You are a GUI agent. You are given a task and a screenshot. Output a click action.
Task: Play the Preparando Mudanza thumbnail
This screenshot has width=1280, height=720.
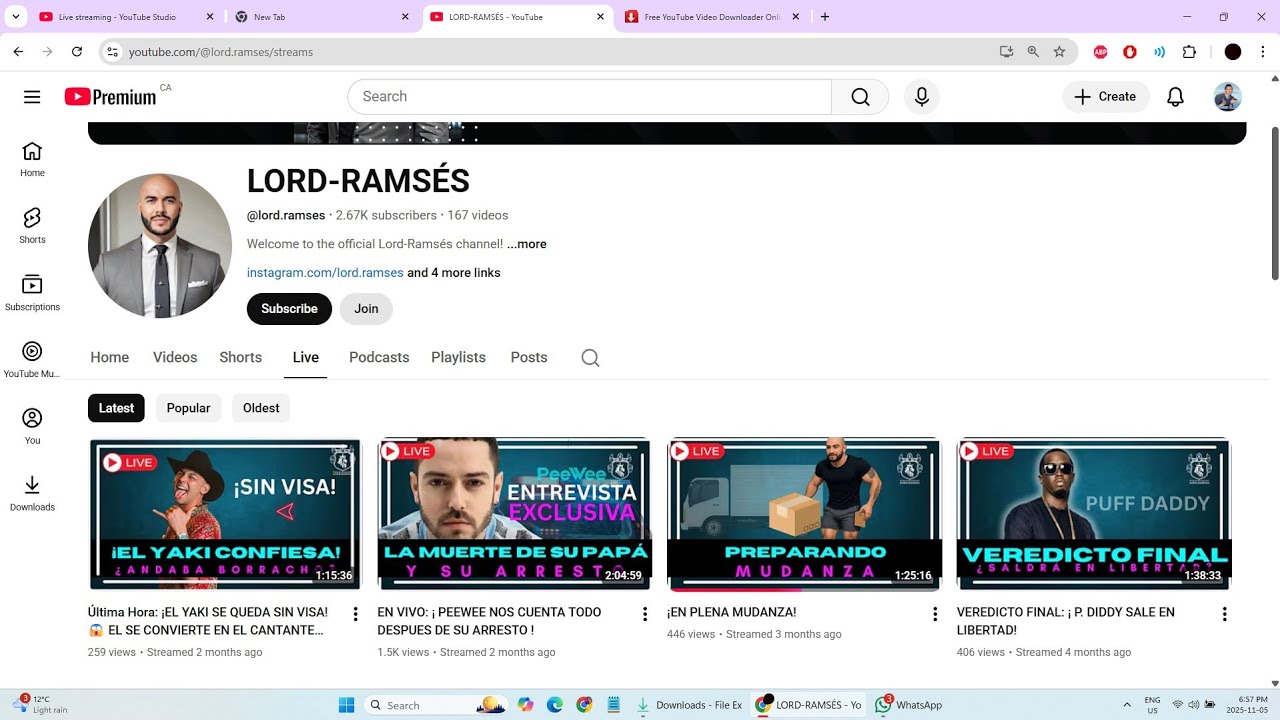pos(804,514)
